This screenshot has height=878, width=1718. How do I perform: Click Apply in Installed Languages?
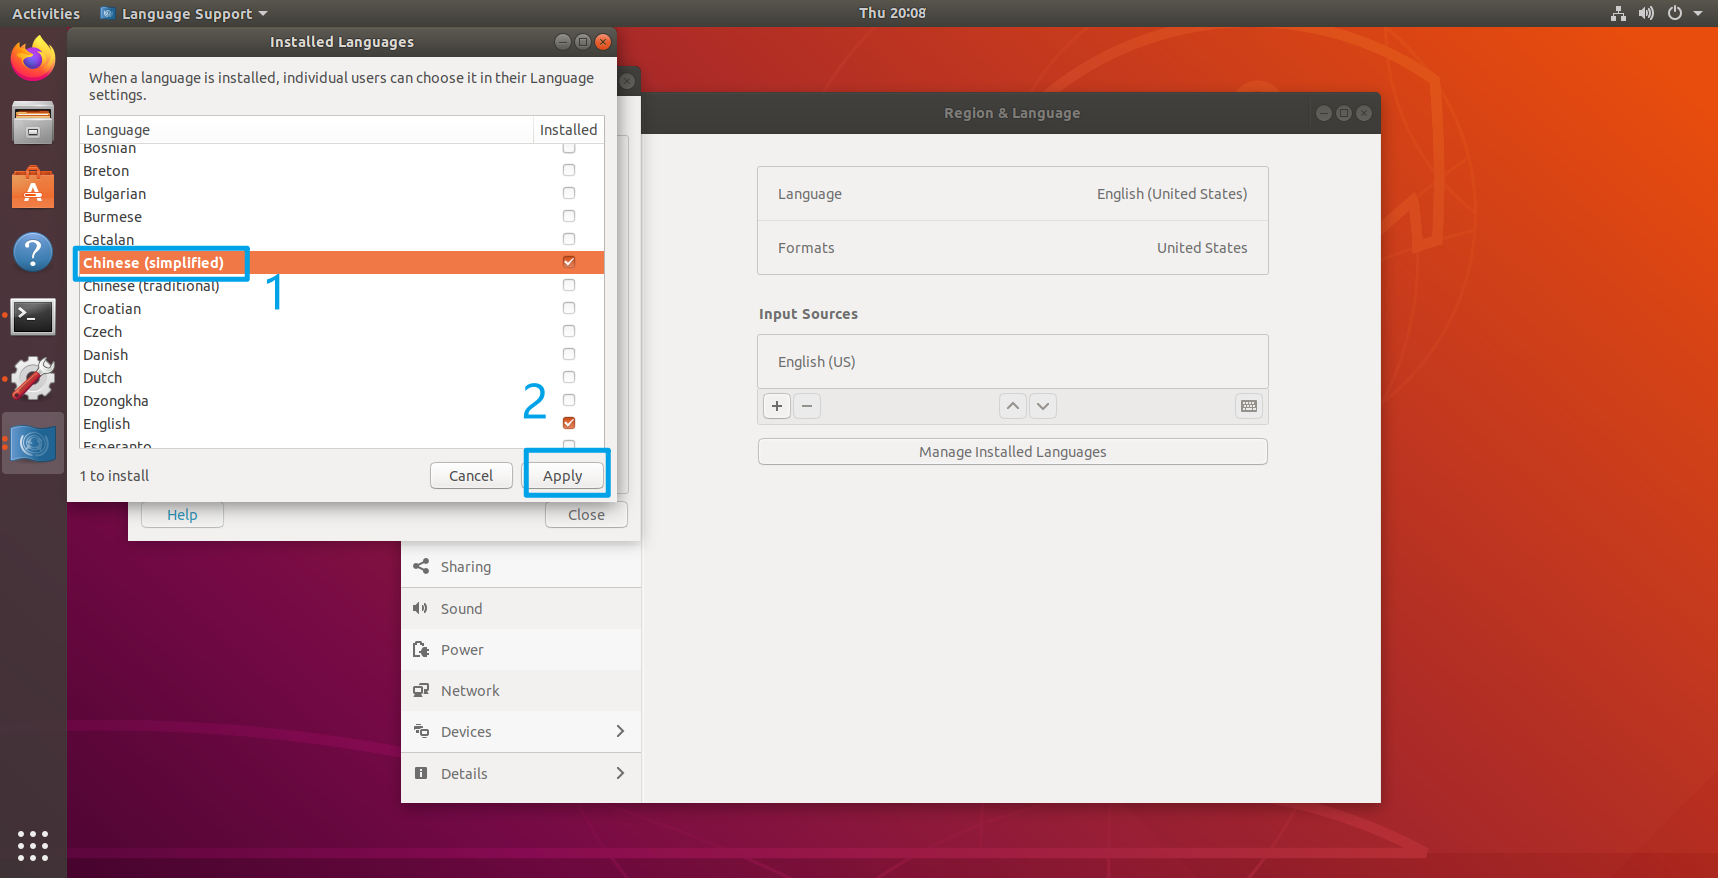563,476
